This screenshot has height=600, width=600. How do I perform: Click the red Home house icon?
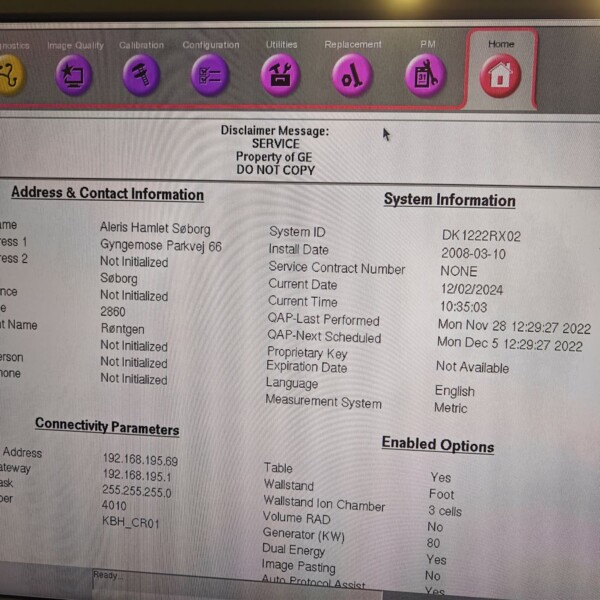coord(500,76)
